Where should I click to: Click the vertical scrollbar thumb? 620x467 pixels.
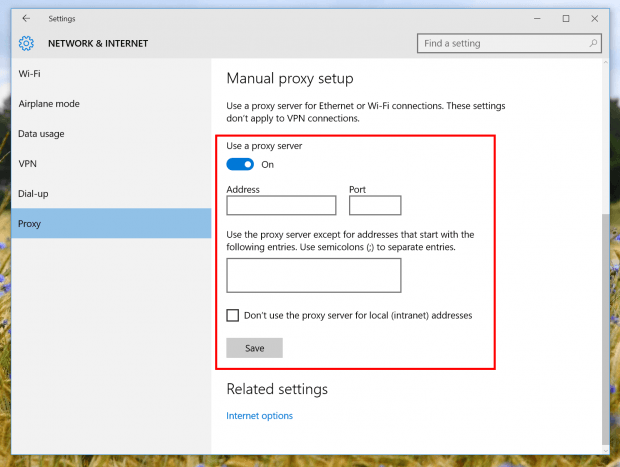(605, 329)
